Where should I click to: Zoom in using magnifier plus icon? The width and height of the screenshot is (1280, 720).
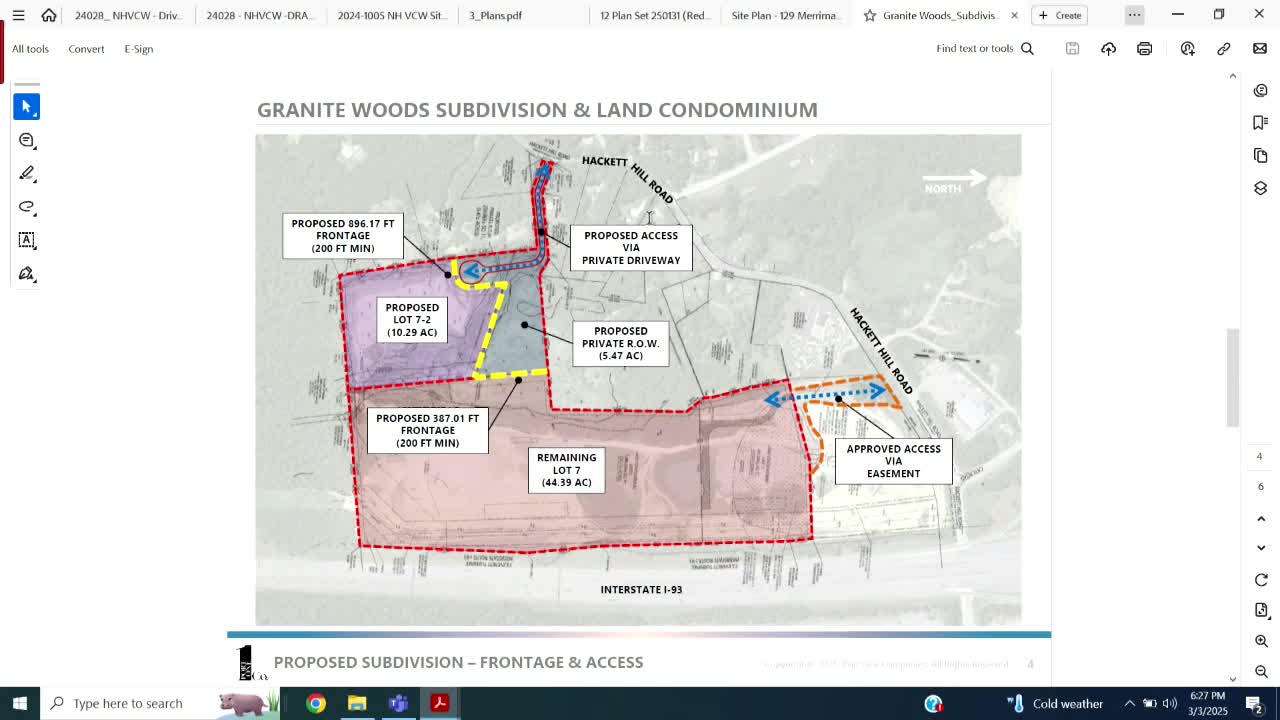click(1261, 641)
